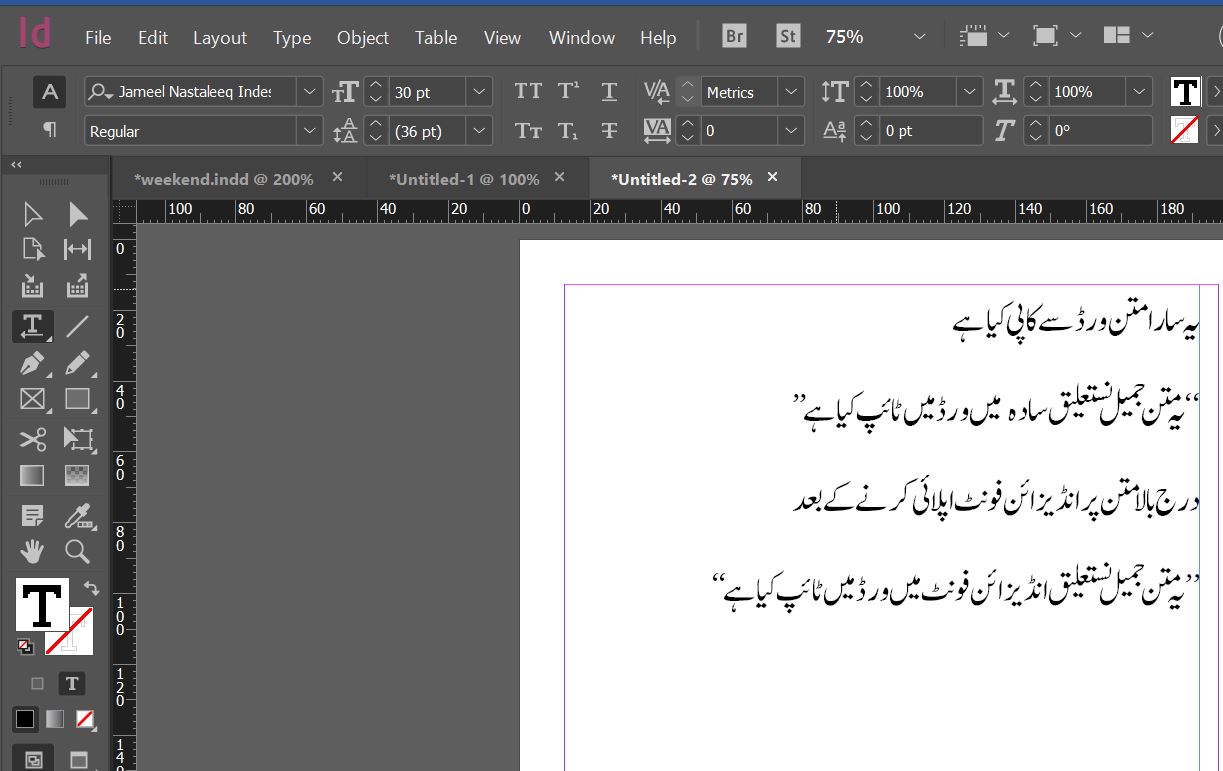Expand the 75% zoom level dropdown
This screenshot has height=771, width=1223.
[x=919, y=37]
